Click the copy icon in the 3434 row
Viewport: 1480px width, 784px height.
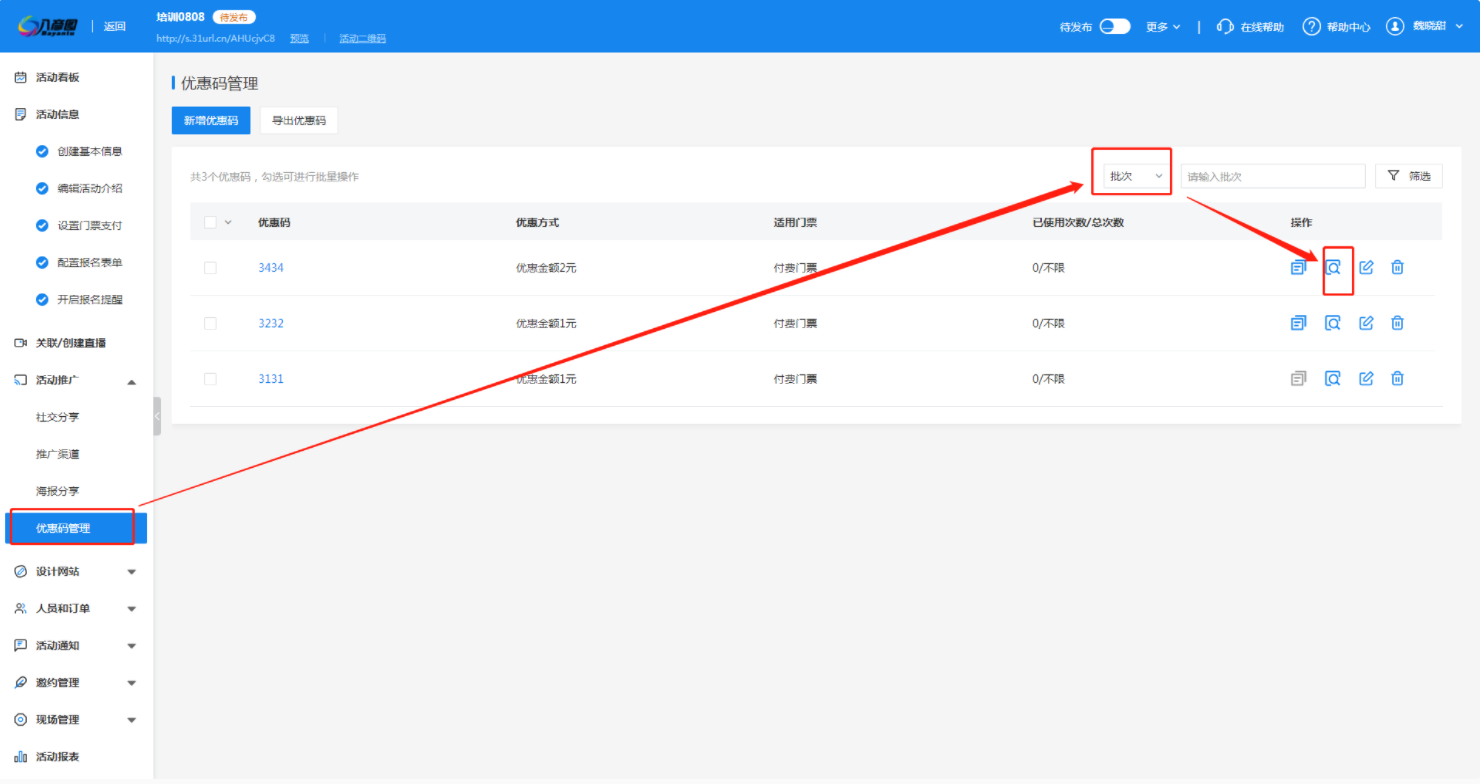pyautogui.click(x=1298, y=268)
